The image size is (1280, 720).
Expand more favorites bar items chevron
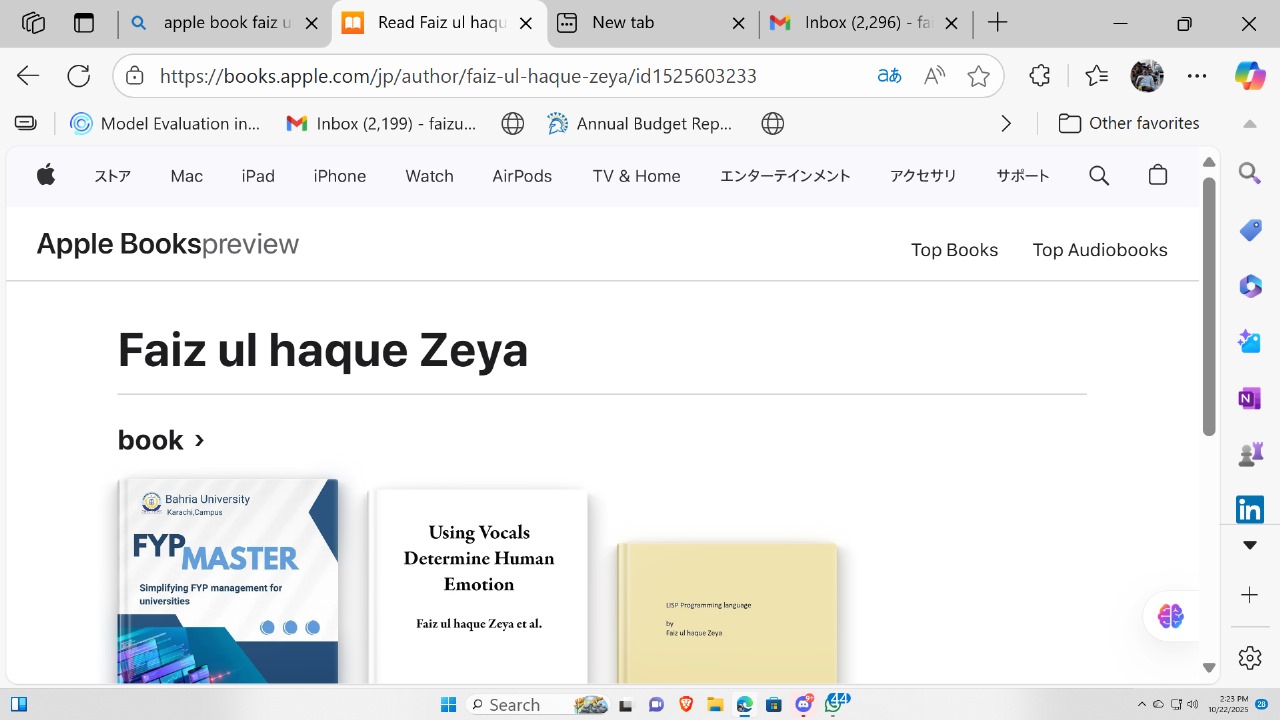(1006, 124)
